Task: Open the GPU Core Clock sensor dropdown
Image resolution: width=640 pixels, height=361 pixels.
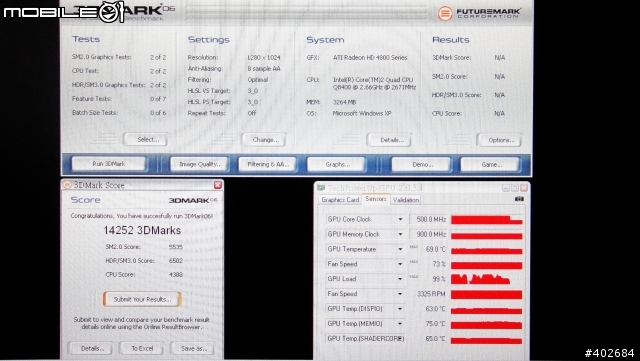Action: coord(400,219)
